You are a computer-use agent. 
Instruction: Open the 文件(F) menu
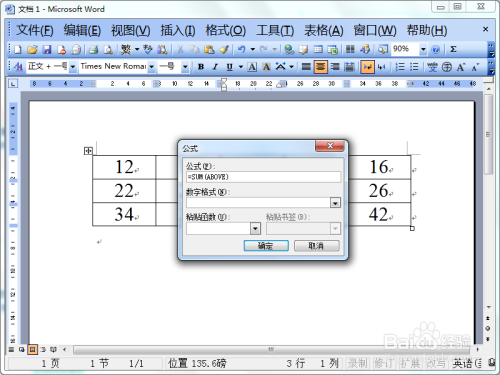pyautogui.click(x=35, y=30)
